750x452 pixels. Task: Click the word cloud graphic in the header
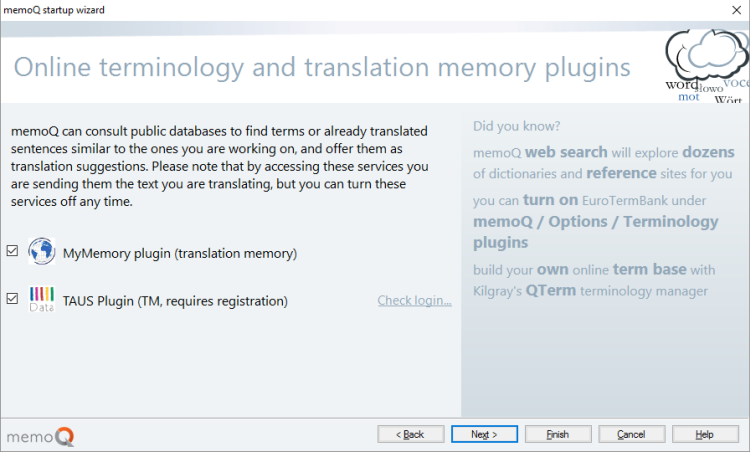[707, 66]
